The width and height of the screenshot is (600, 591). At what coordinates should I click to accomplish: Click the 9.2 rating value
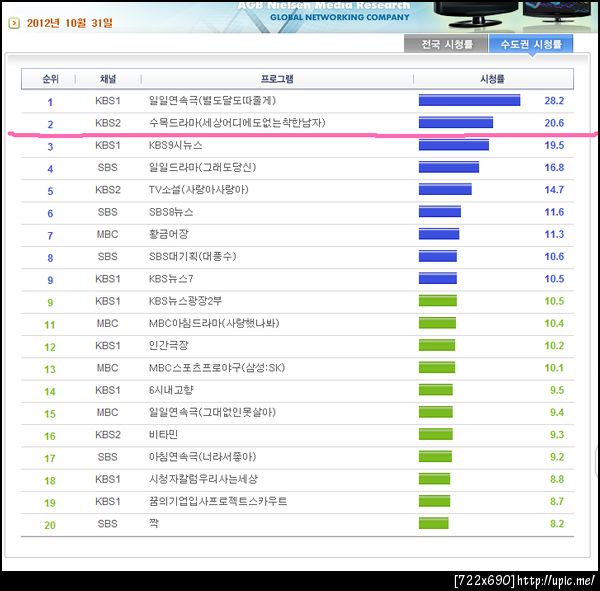coord(557,457)
